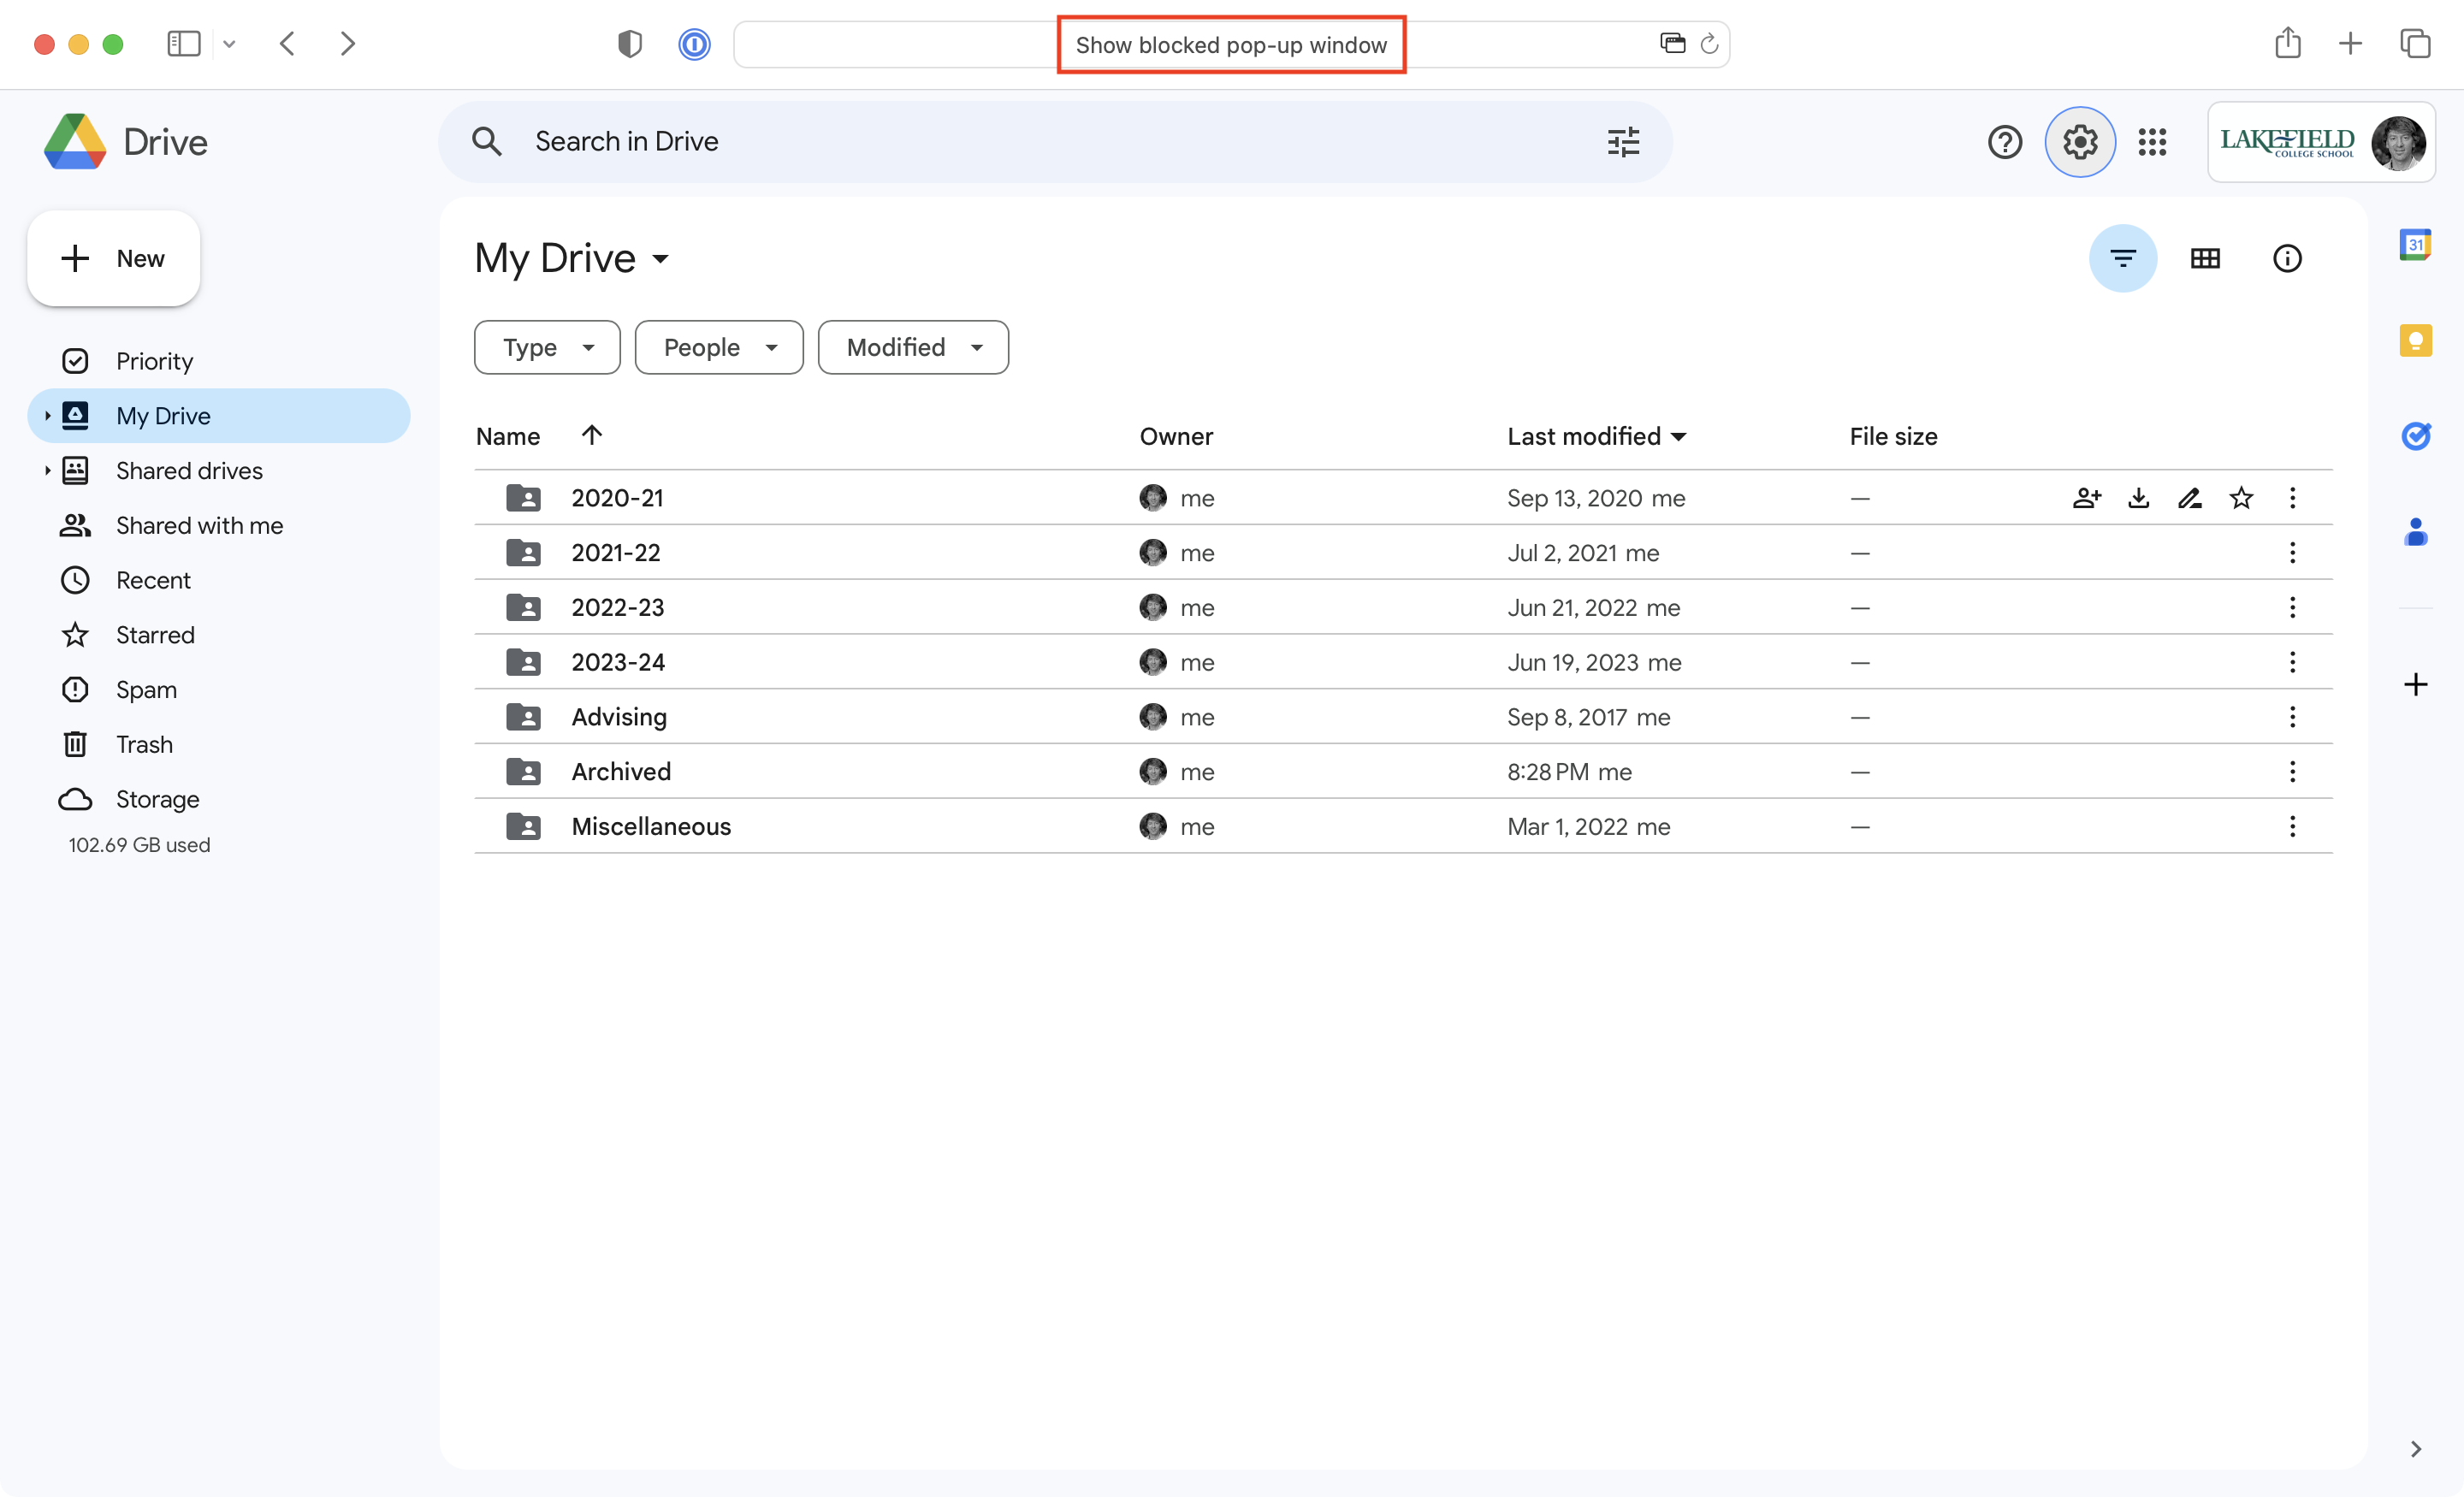Click the New button
2464x1497 pixels.
click(113, 258)
